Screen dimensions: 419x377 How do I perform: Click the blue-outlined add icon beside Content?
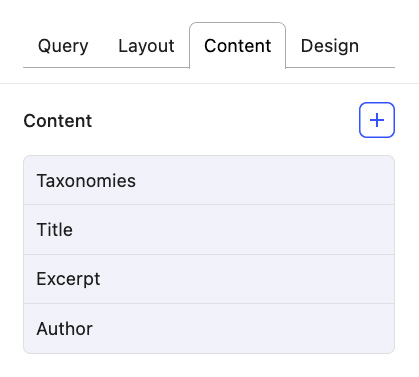point(377,120)
